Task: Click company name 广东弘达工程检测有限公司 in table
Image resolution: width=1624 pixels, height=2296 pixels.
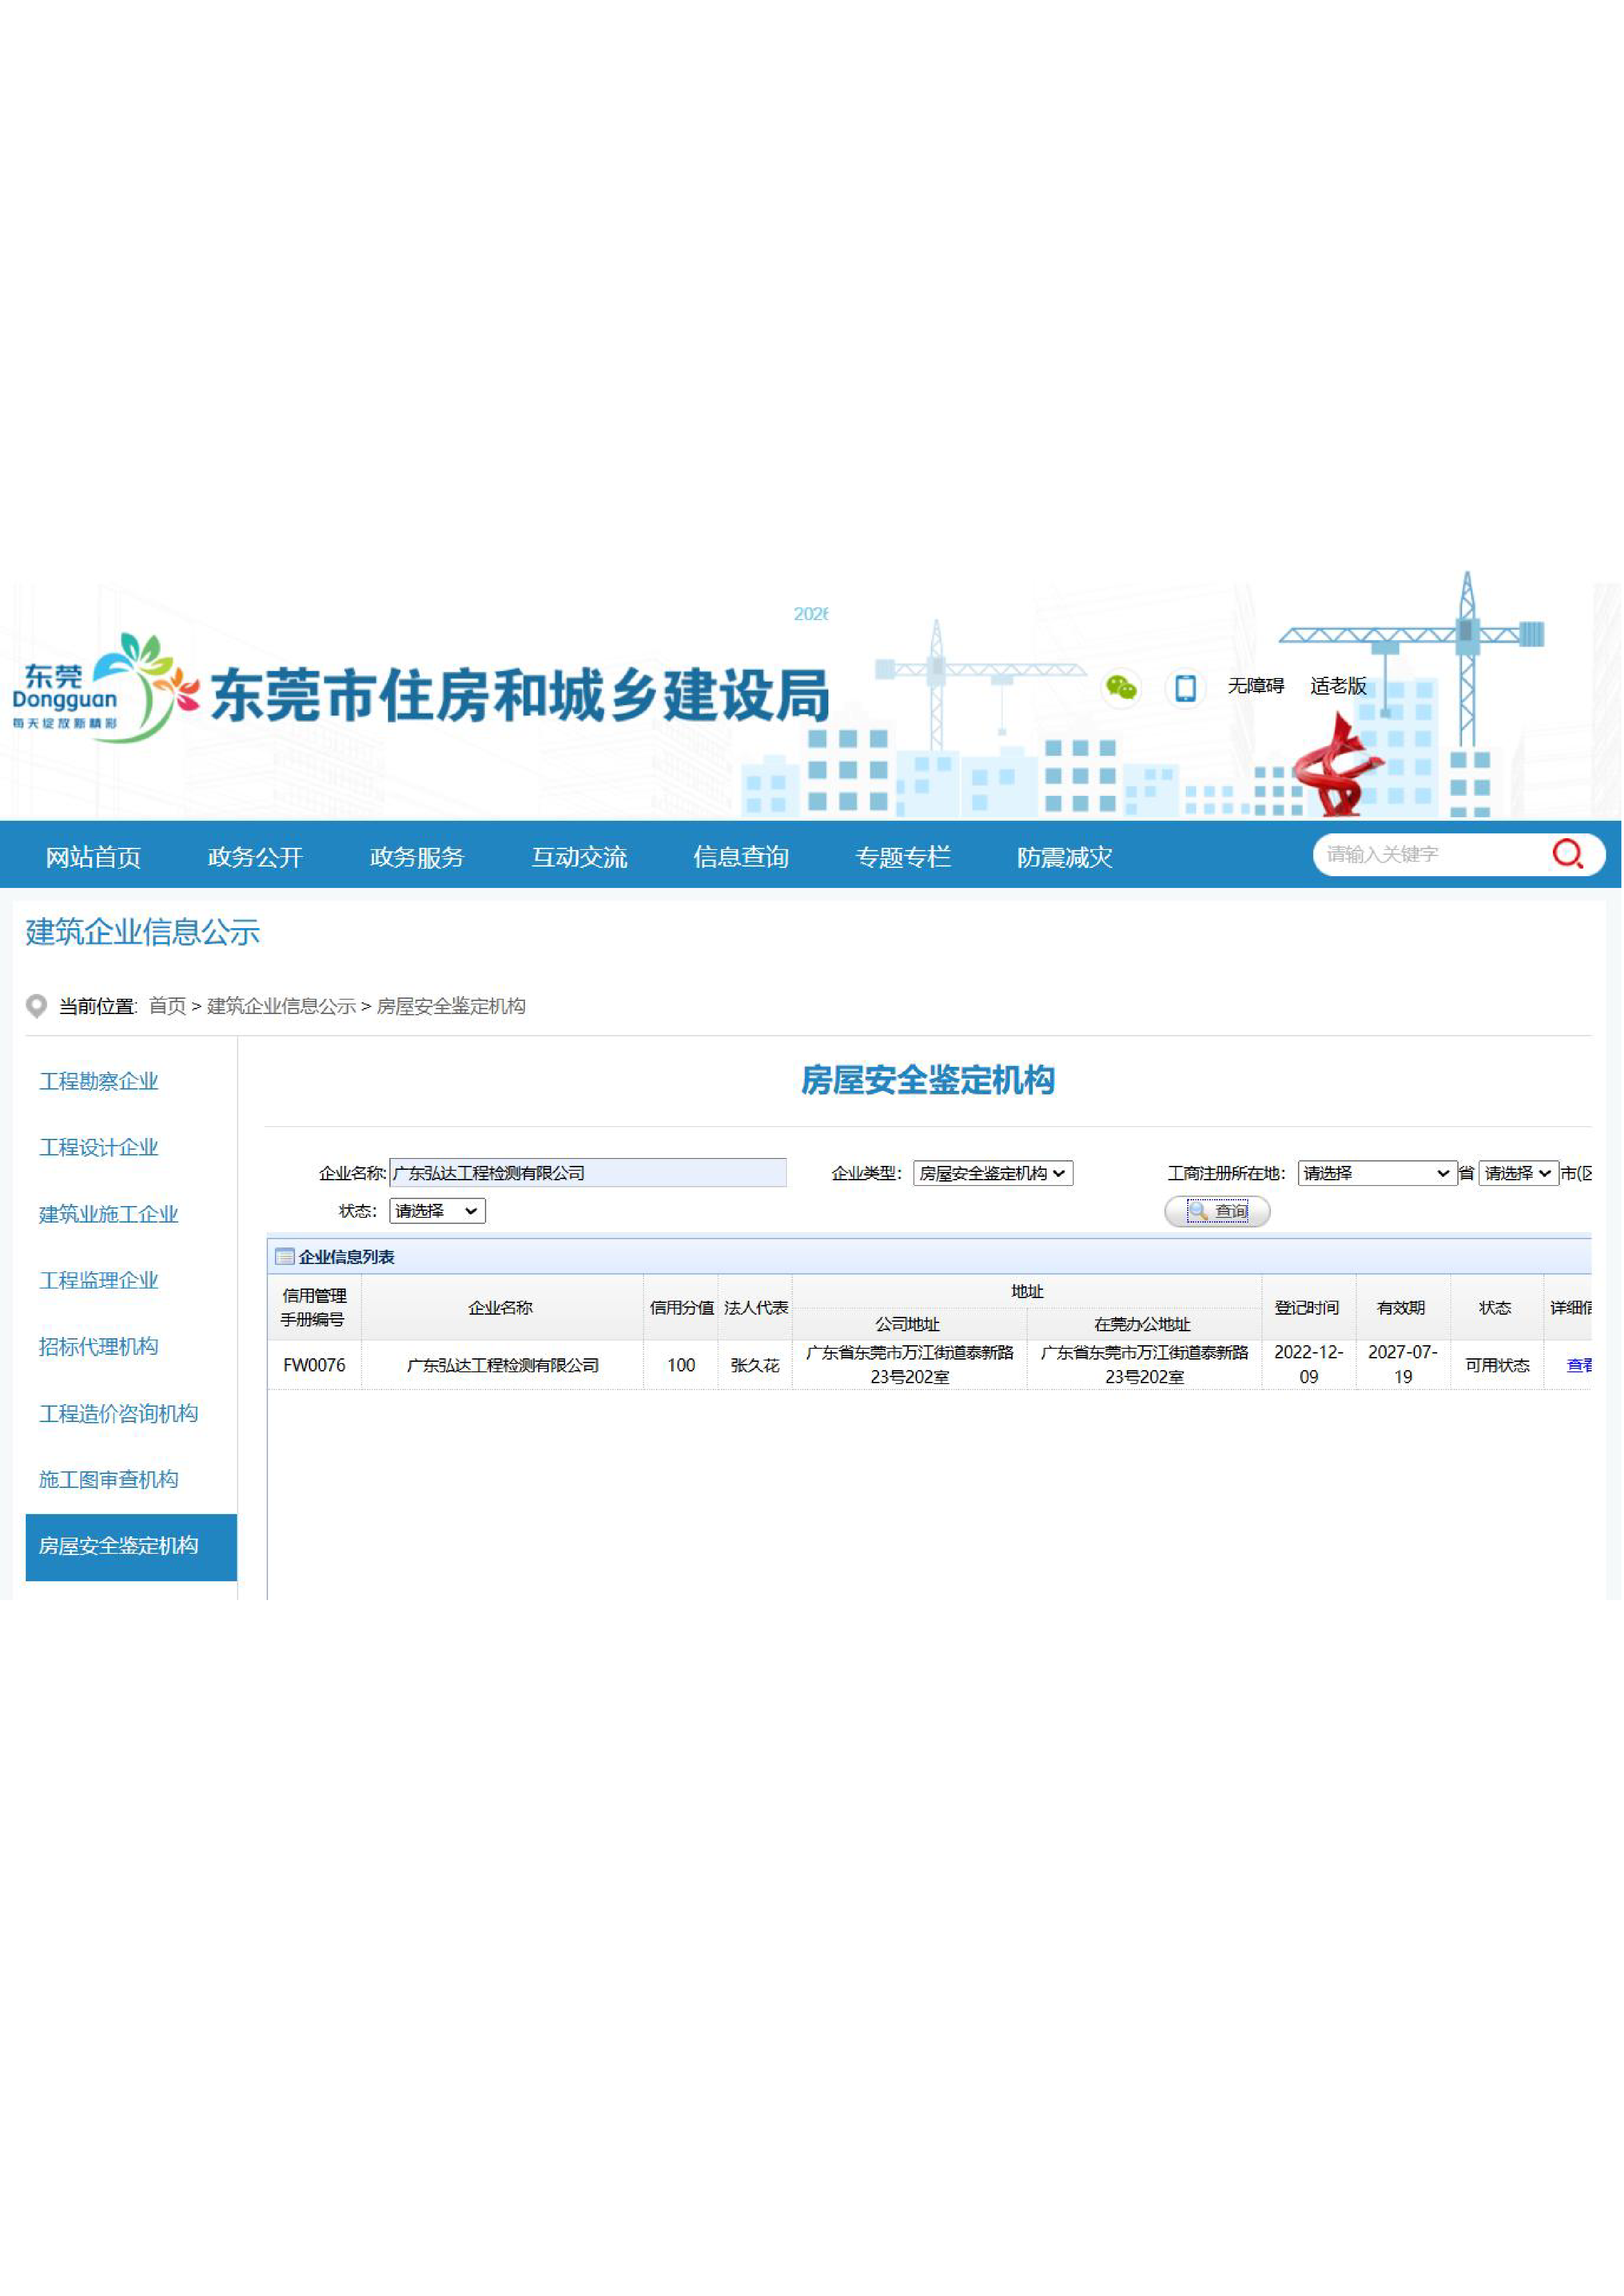Action: coord(502,1365)
